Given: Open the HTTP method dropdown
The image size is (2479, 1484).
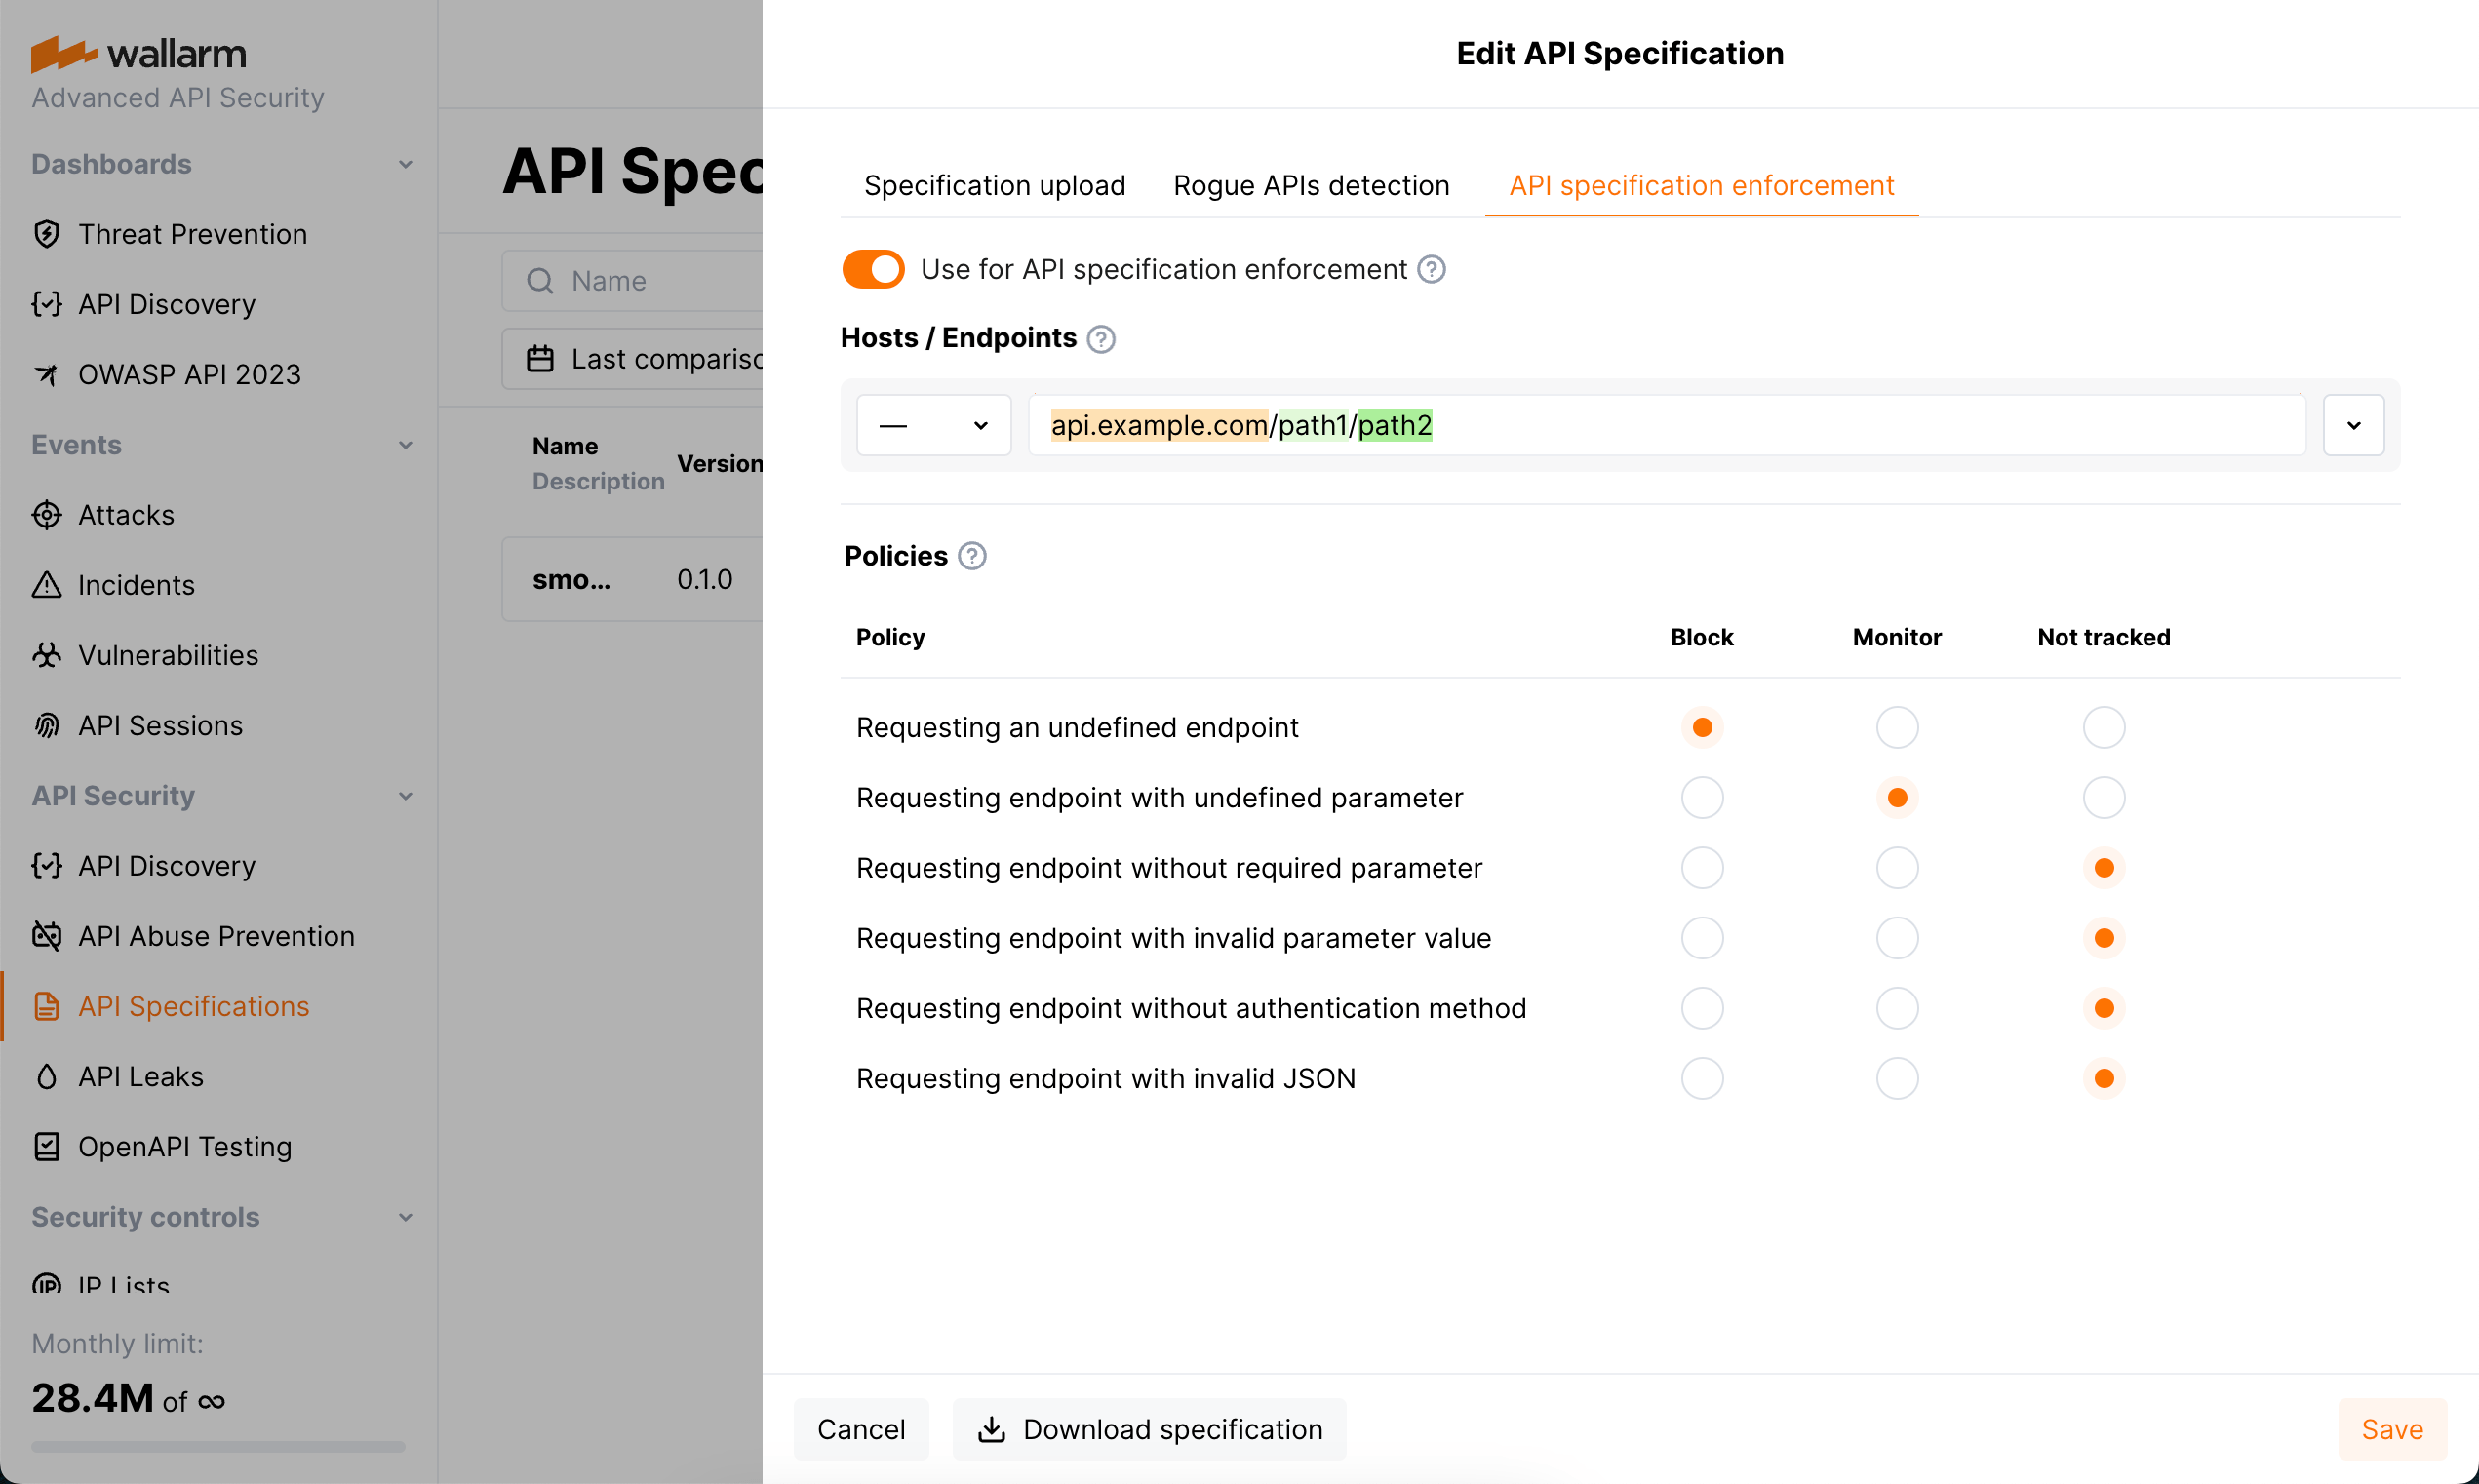Looking at the screenshot, I should tap(933, 424).
